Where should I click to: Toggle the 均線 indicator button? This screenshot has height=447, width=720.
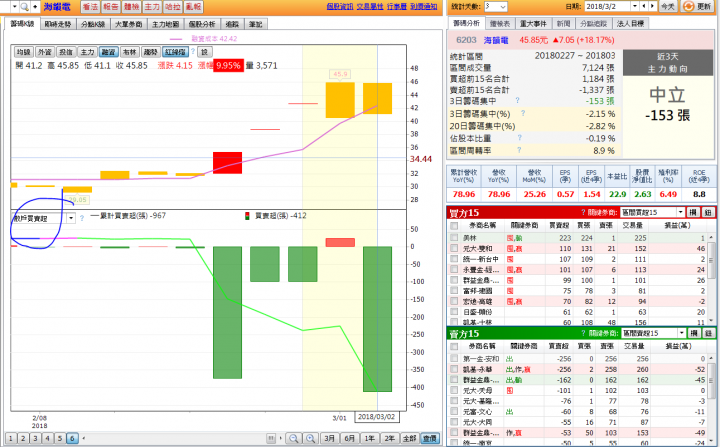coord(23,52)
